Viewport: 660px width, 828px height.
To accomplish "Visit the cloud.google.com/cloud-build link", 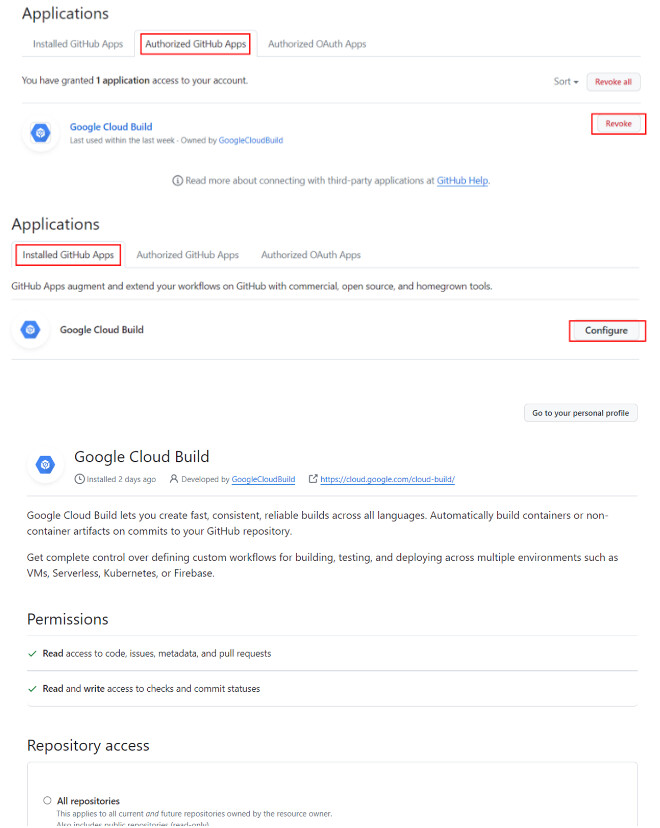I will pos(387,480).
